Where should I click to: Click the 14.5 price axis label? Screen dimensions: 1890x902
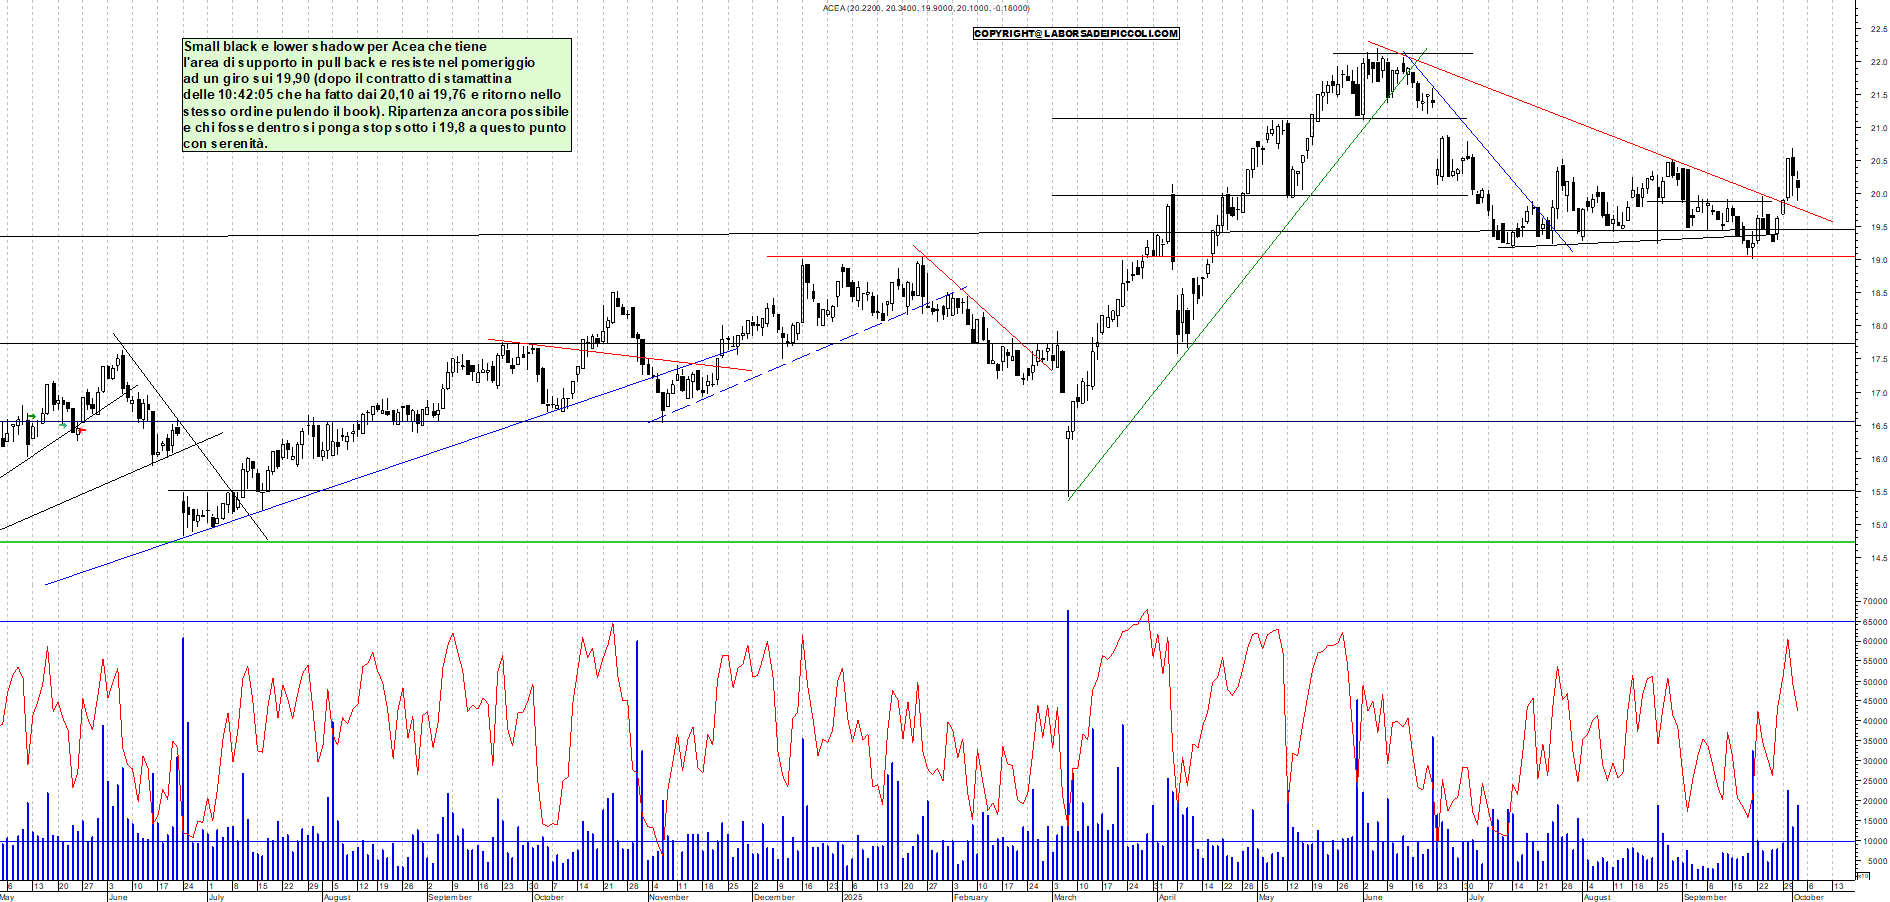click(x=1878, y=558)
